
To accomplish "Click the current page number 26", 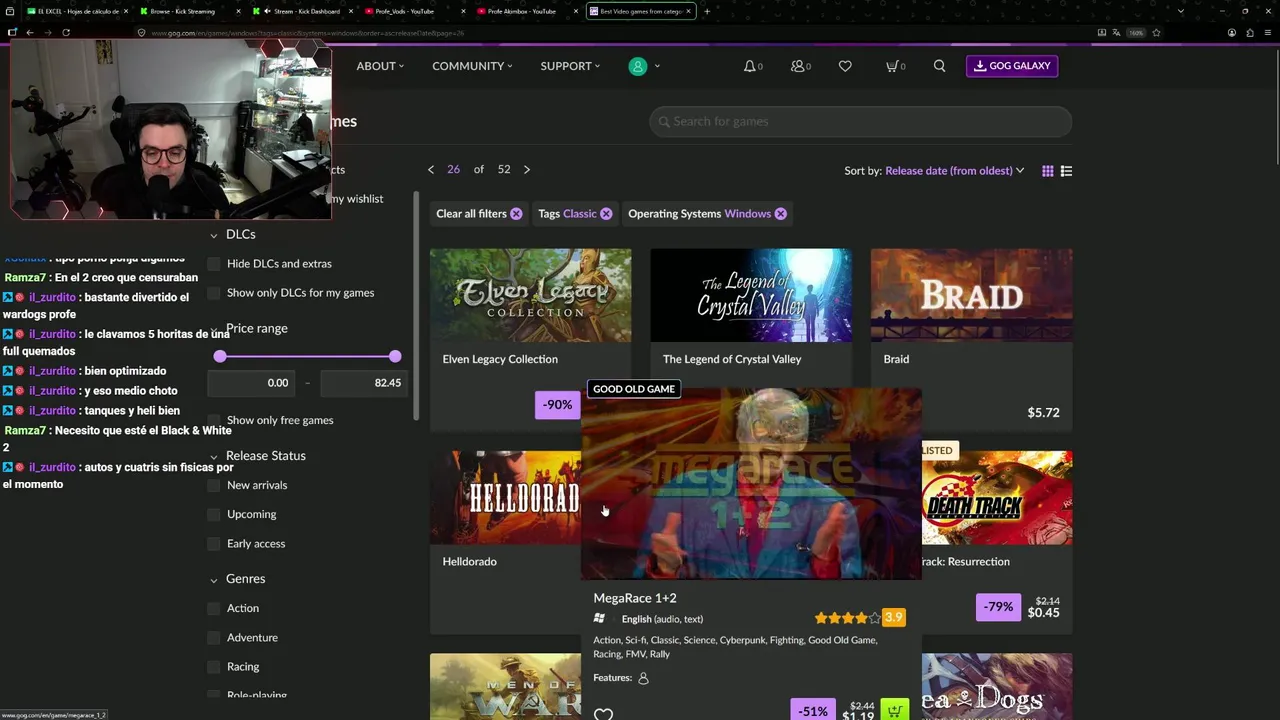I will pos(453,170).
